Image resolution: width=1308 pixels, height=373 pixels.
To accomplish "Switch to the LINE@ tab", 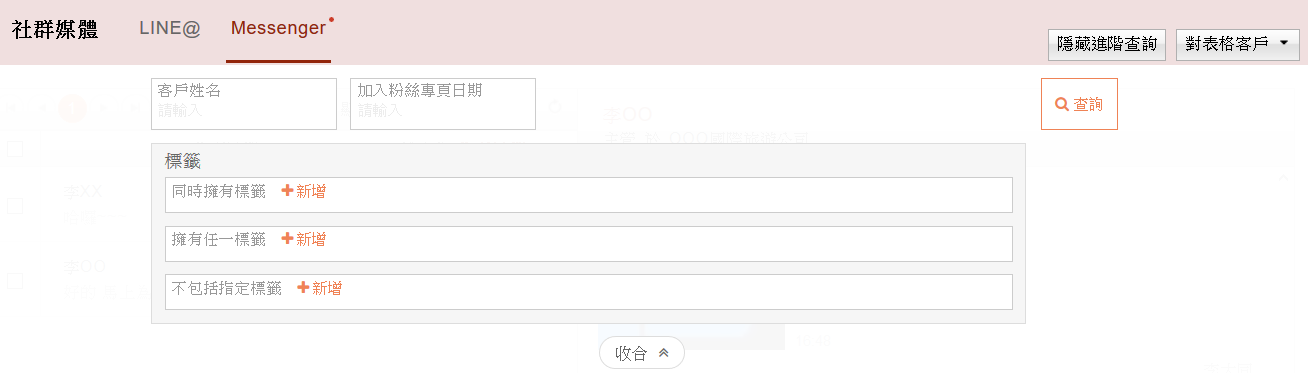I will point(170,29).
